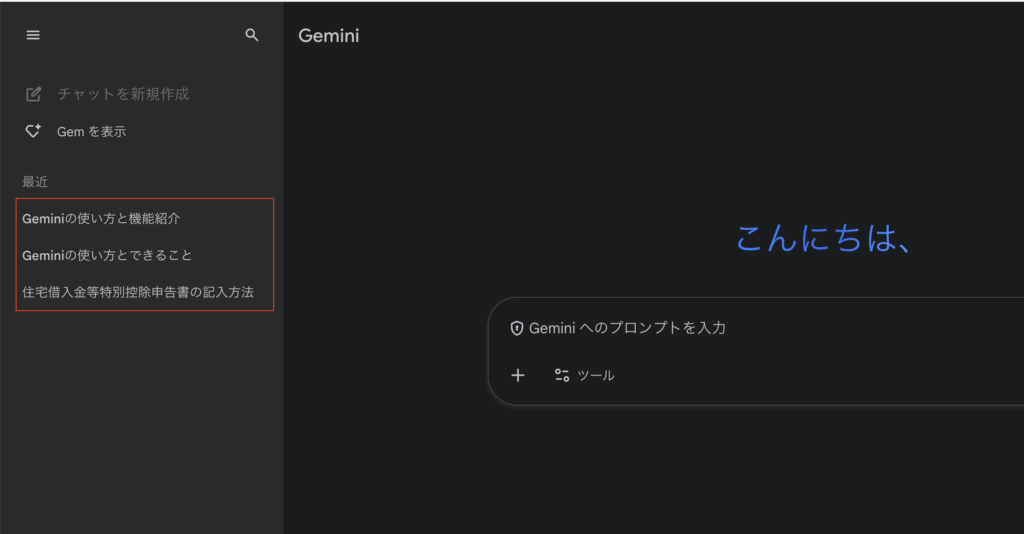Open the Geminiの使い方と機能紹介 chat
Viewport: 1024px width, 534px height.
tap(101, 217)
